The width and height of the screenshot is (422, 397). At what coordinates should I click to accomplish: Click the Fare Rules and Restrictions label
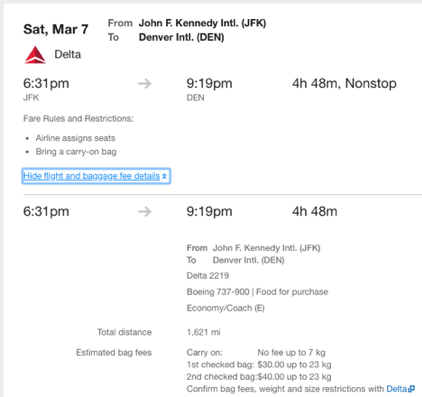[78, 119]
